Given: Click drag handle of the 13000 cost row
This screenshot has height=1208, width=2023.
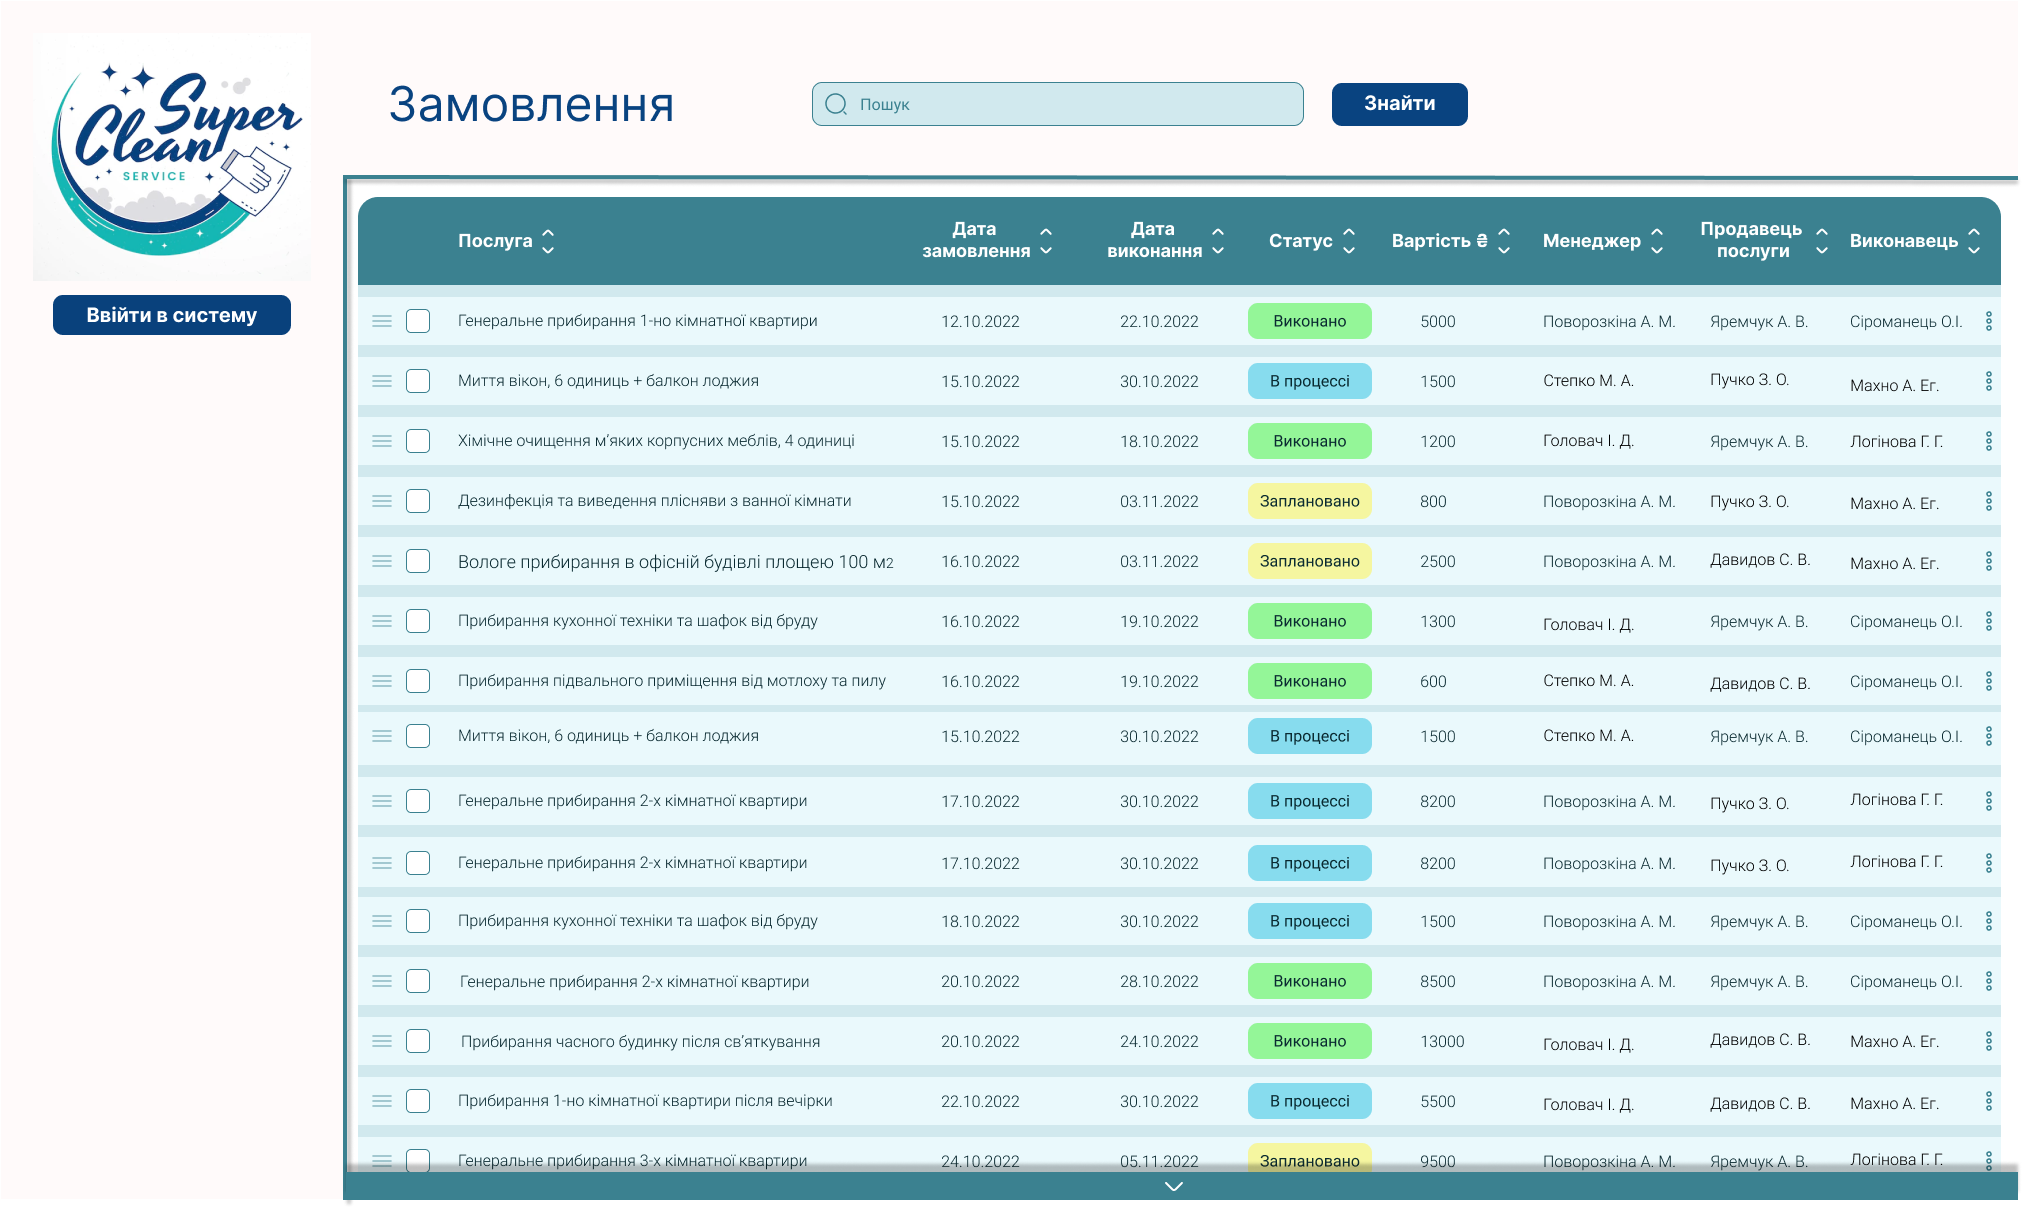Looking at the screenshot, I should point(382,1041).
